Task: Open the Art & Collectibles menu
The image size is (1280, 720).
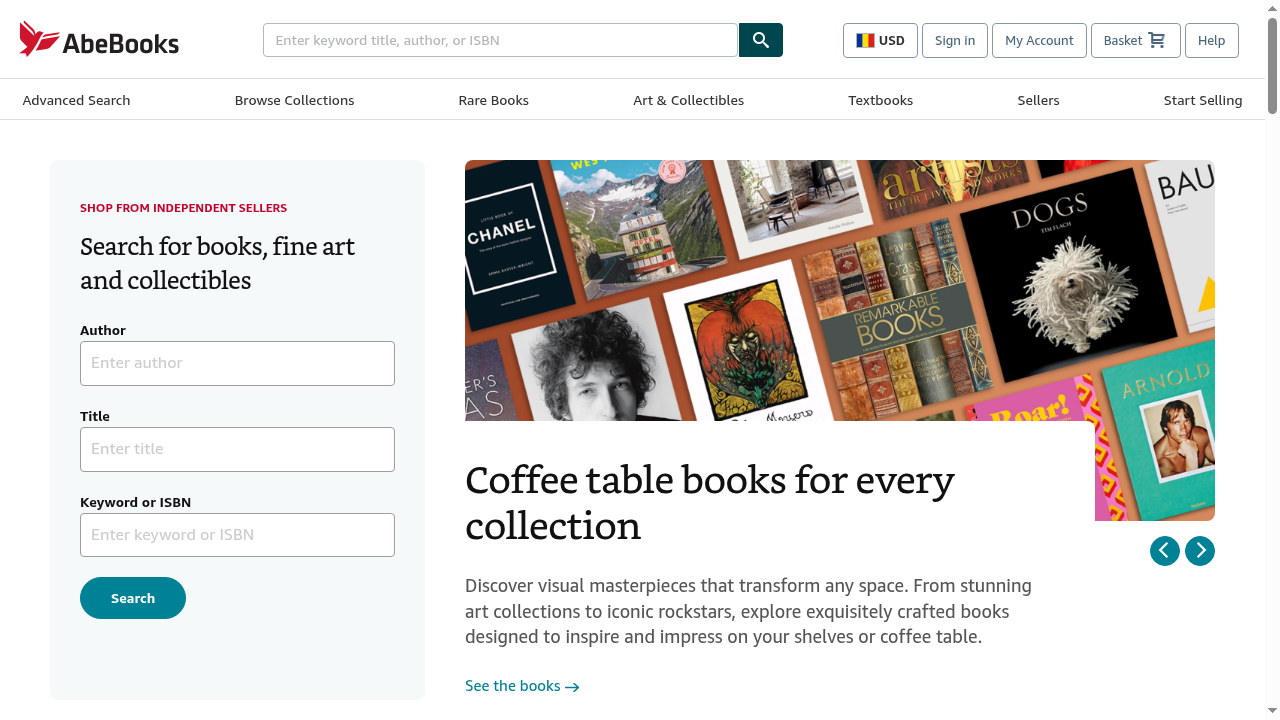Action: click(688, 100)
